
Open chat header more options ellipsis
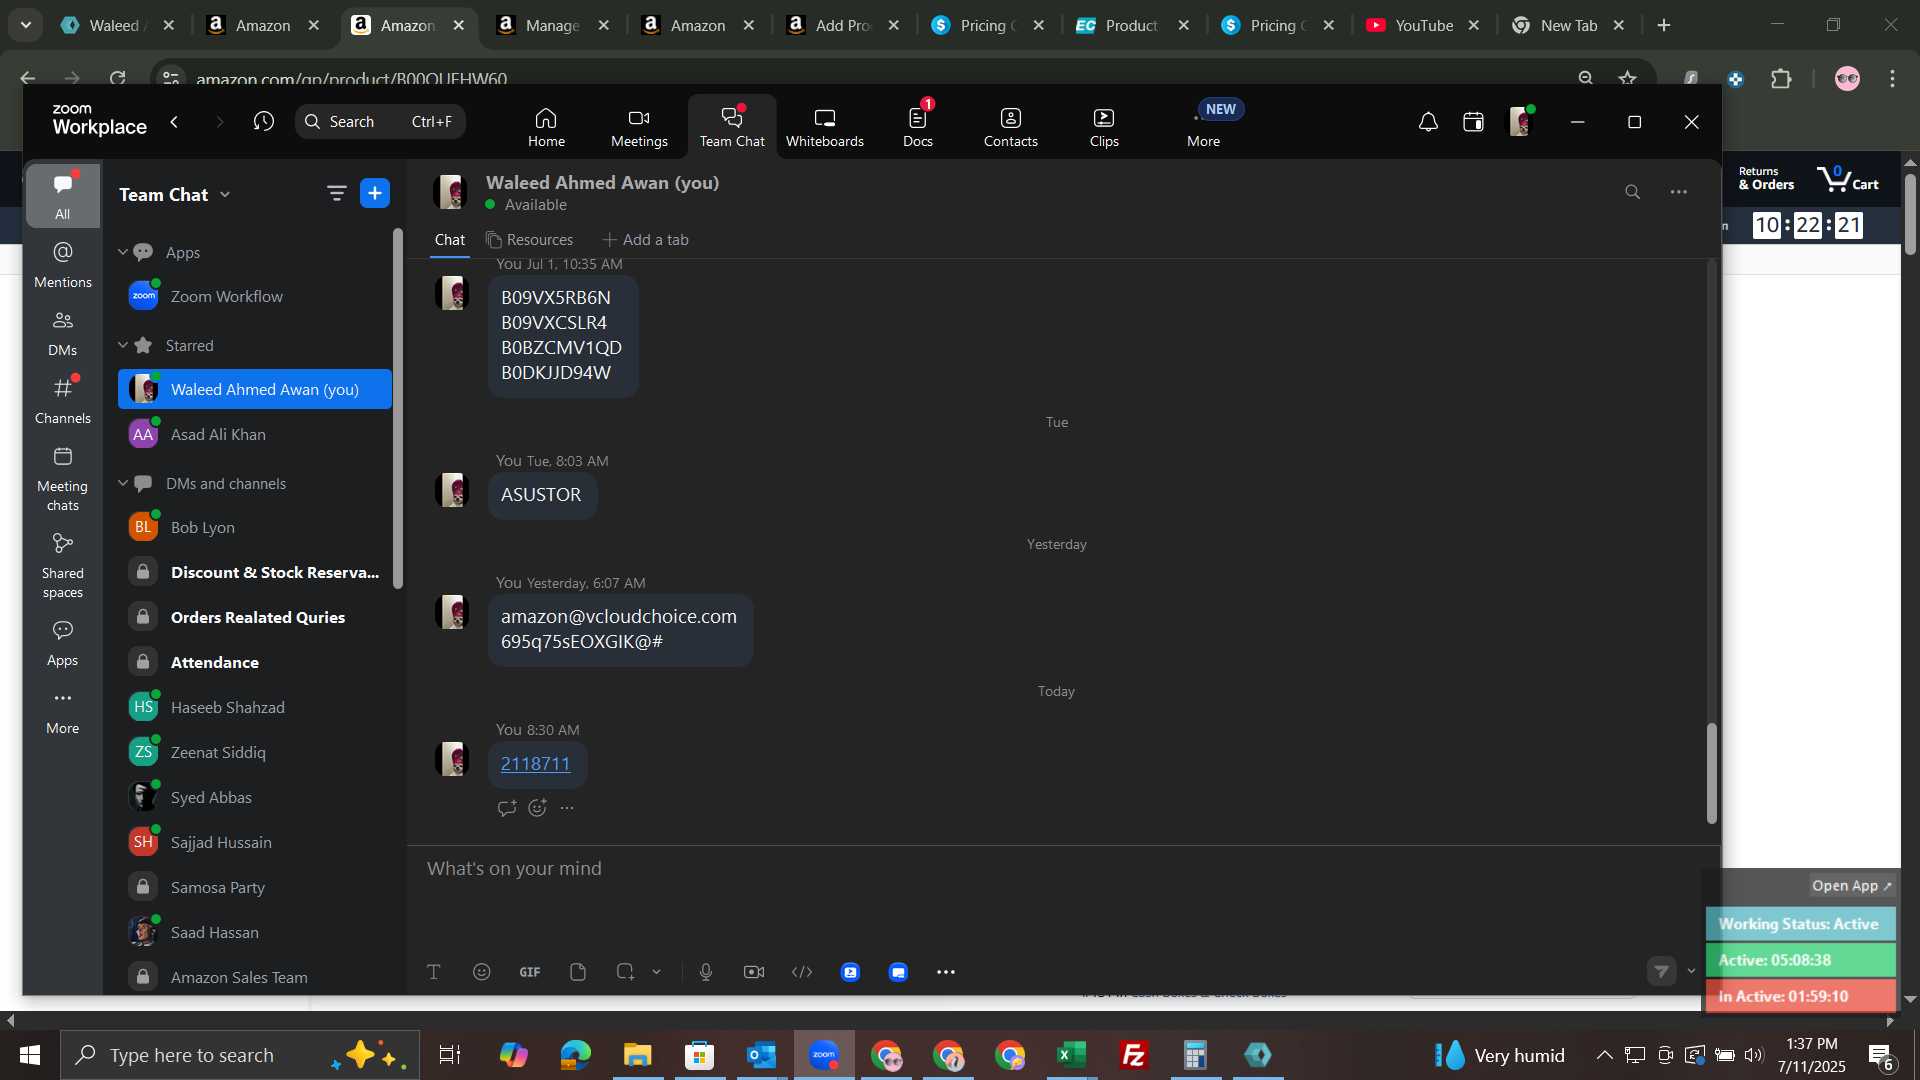coord(1679,192)
